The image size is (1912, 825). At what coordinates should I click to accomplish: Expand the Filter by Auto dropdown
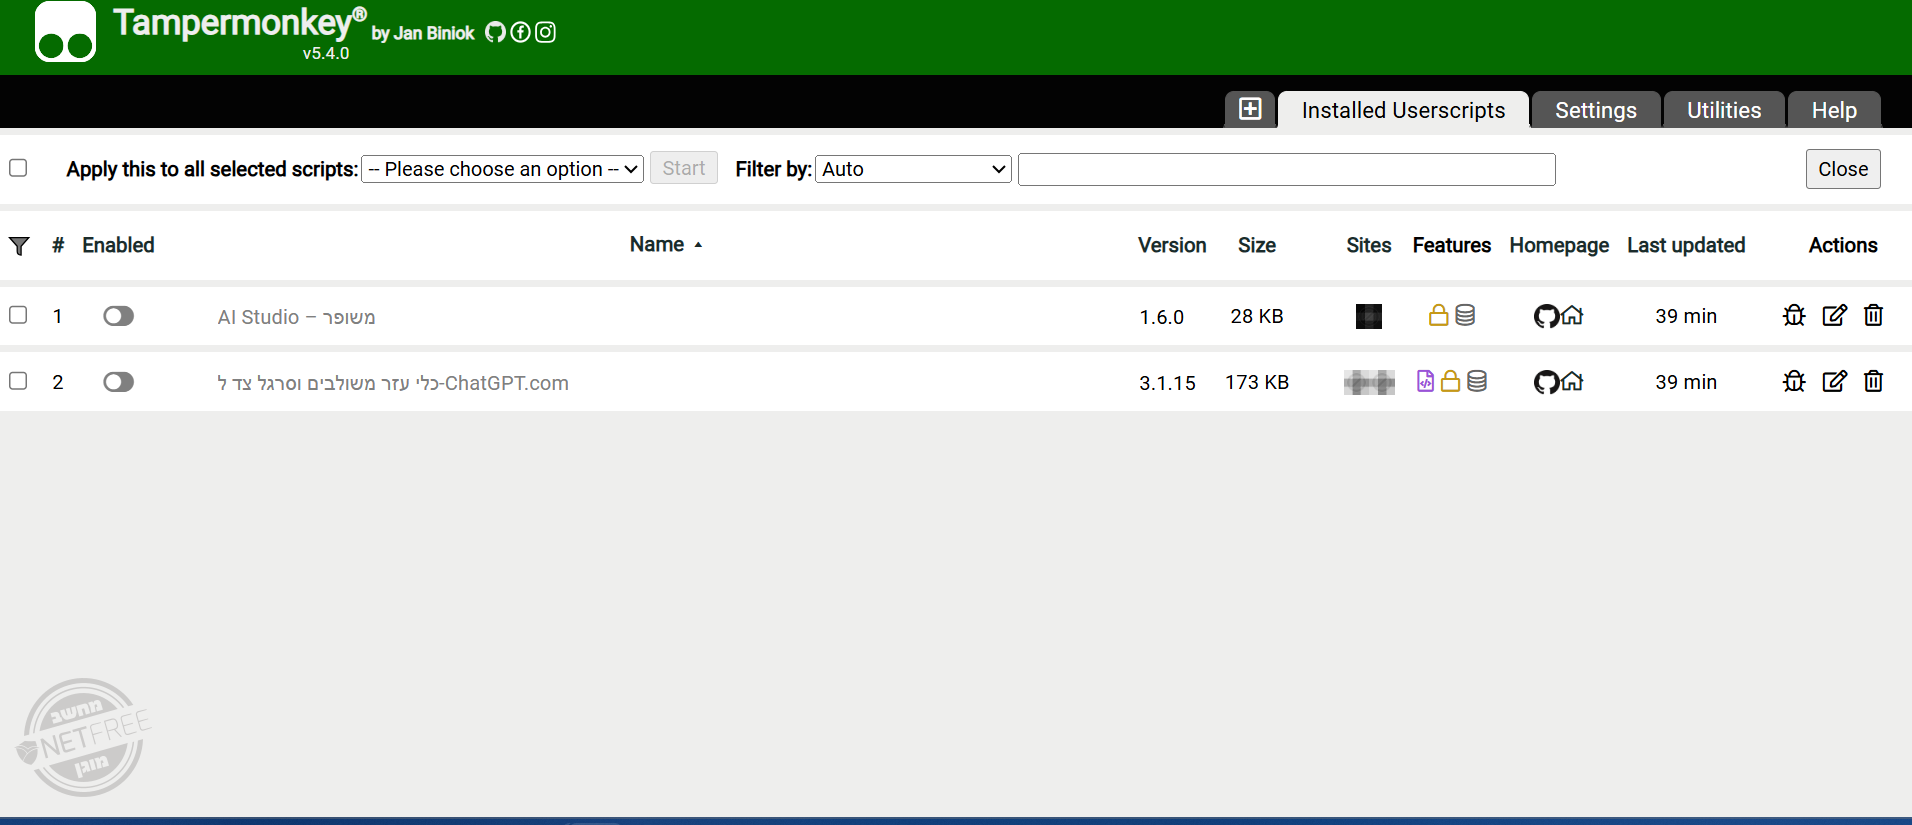(913, 169)
